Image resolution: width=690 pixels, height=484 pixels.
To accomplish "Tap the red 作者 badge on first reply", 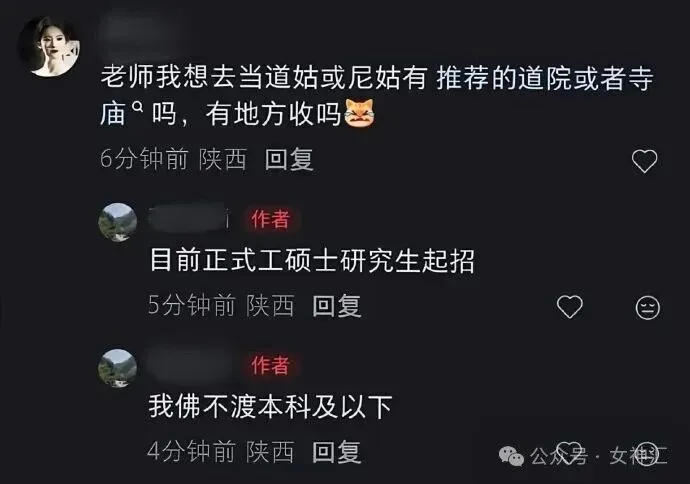I will [x=270, y=219].
